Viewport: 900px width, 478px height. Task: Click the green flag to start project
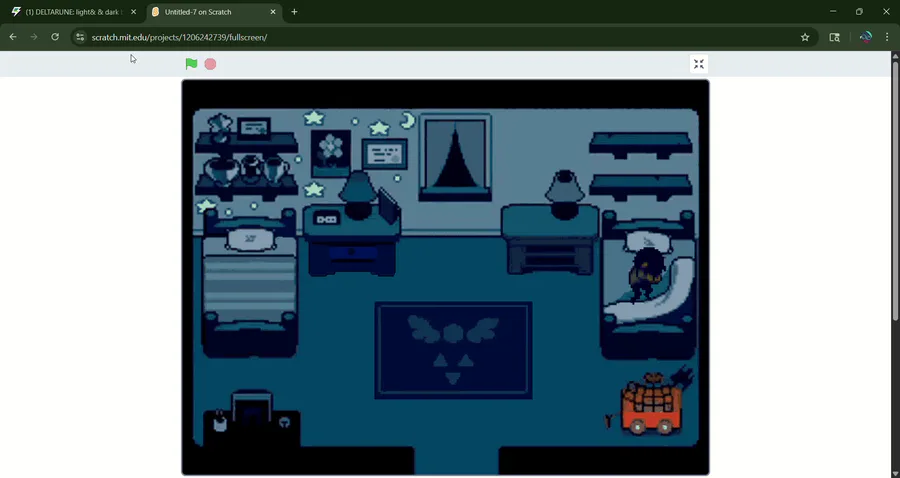191,64
